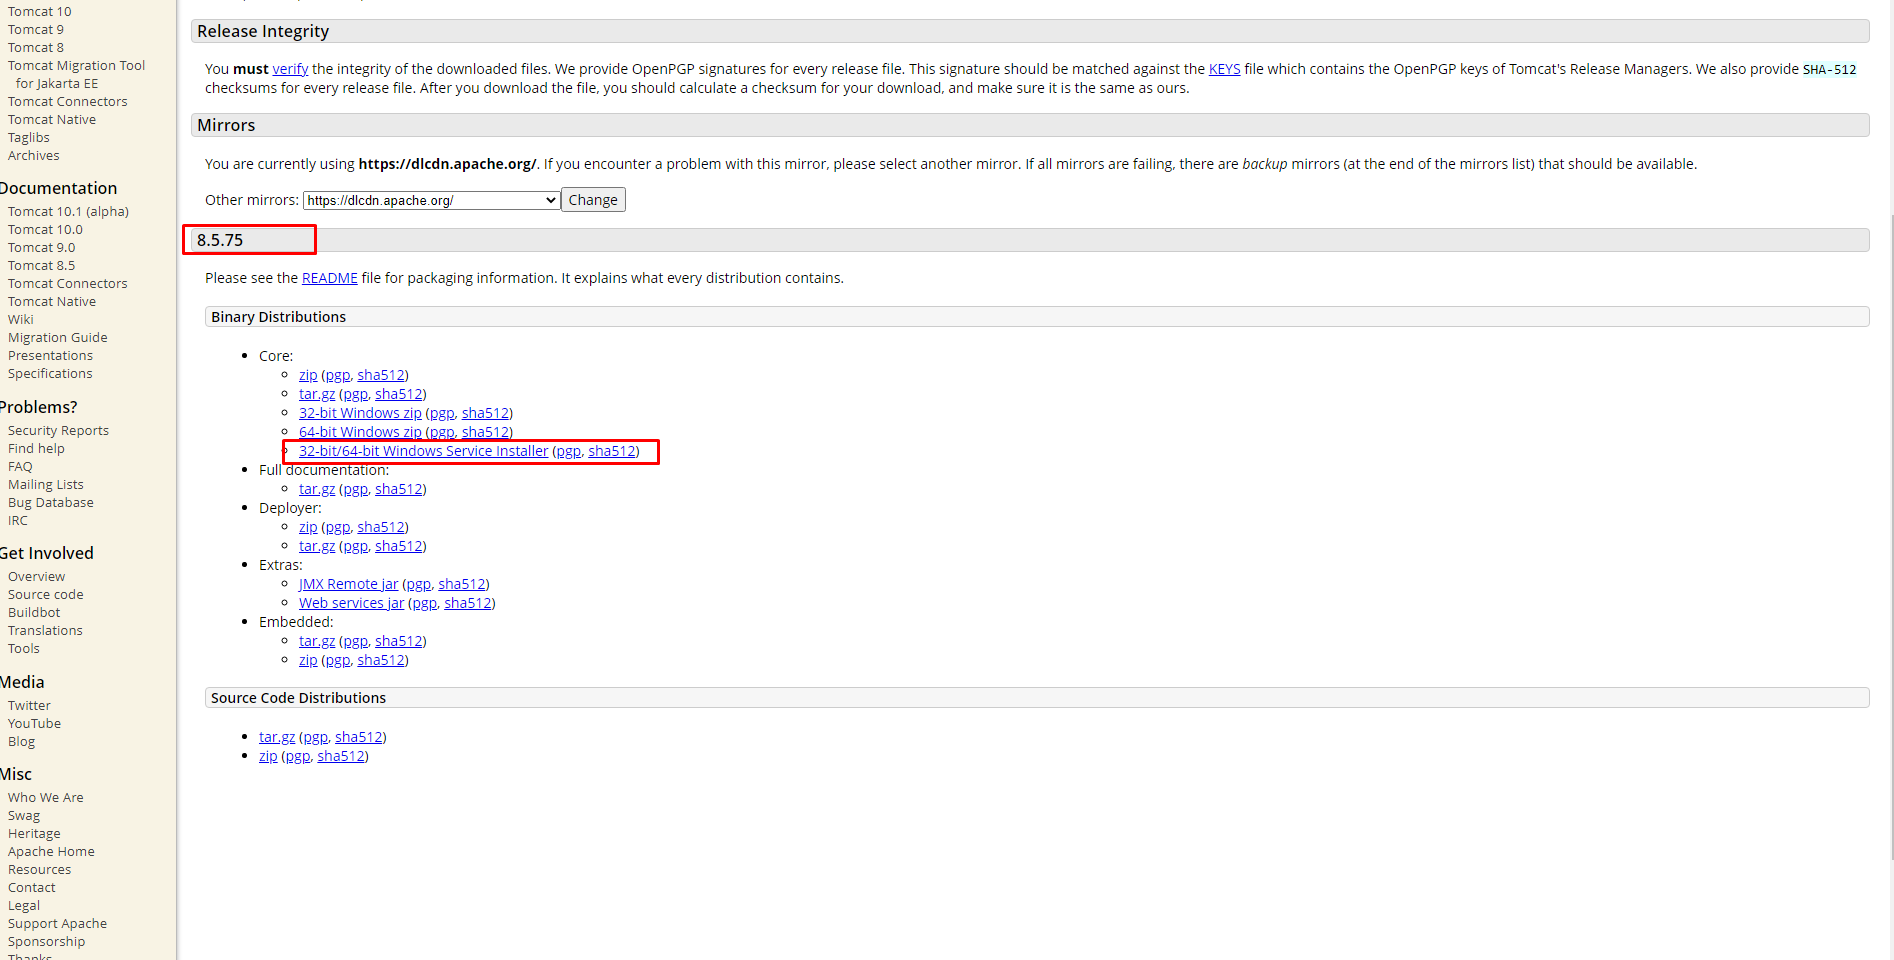Open the Swag link
1894x960 pixels.
[24, 816]
